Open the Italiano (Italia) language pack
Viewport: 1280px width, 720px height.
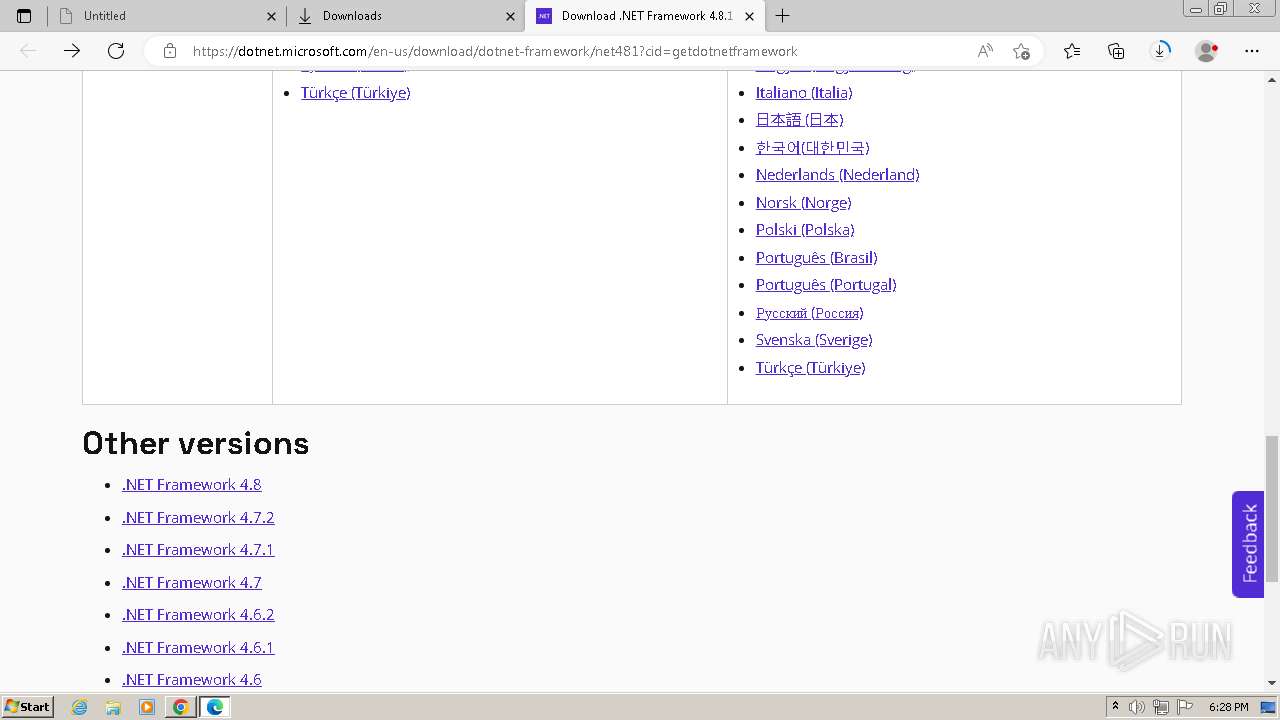coord(804,93)
